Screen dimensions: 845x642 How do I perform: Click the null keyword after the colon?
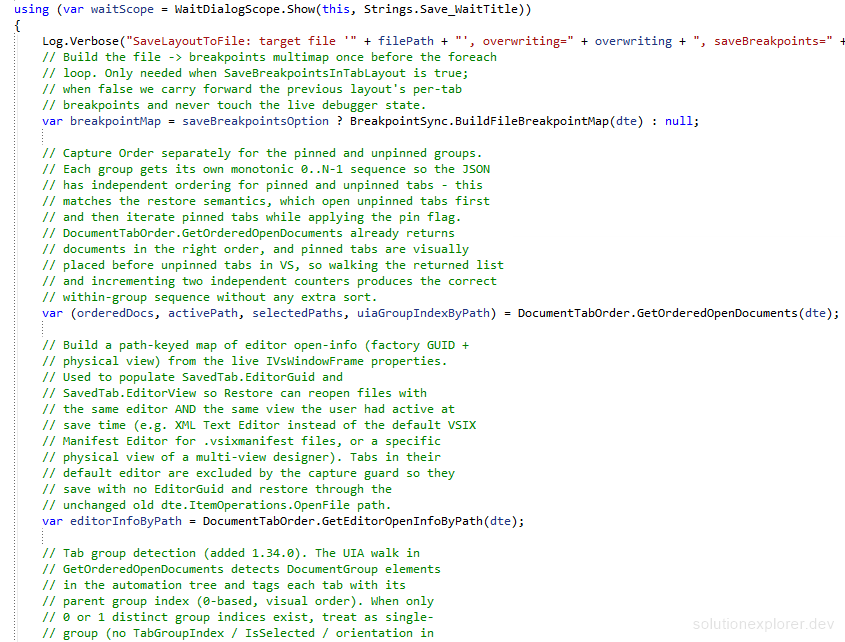678,121
